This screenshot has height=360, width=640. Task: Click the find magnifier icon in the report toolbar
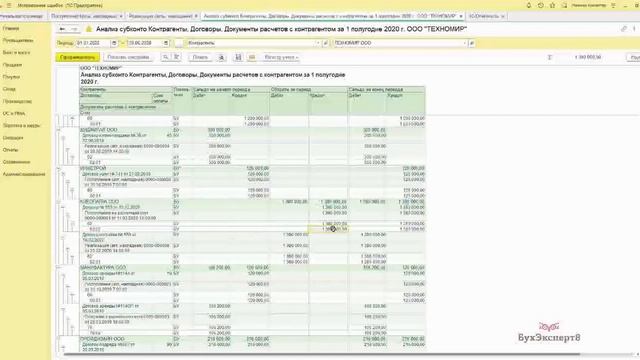[x=165, y=58]
